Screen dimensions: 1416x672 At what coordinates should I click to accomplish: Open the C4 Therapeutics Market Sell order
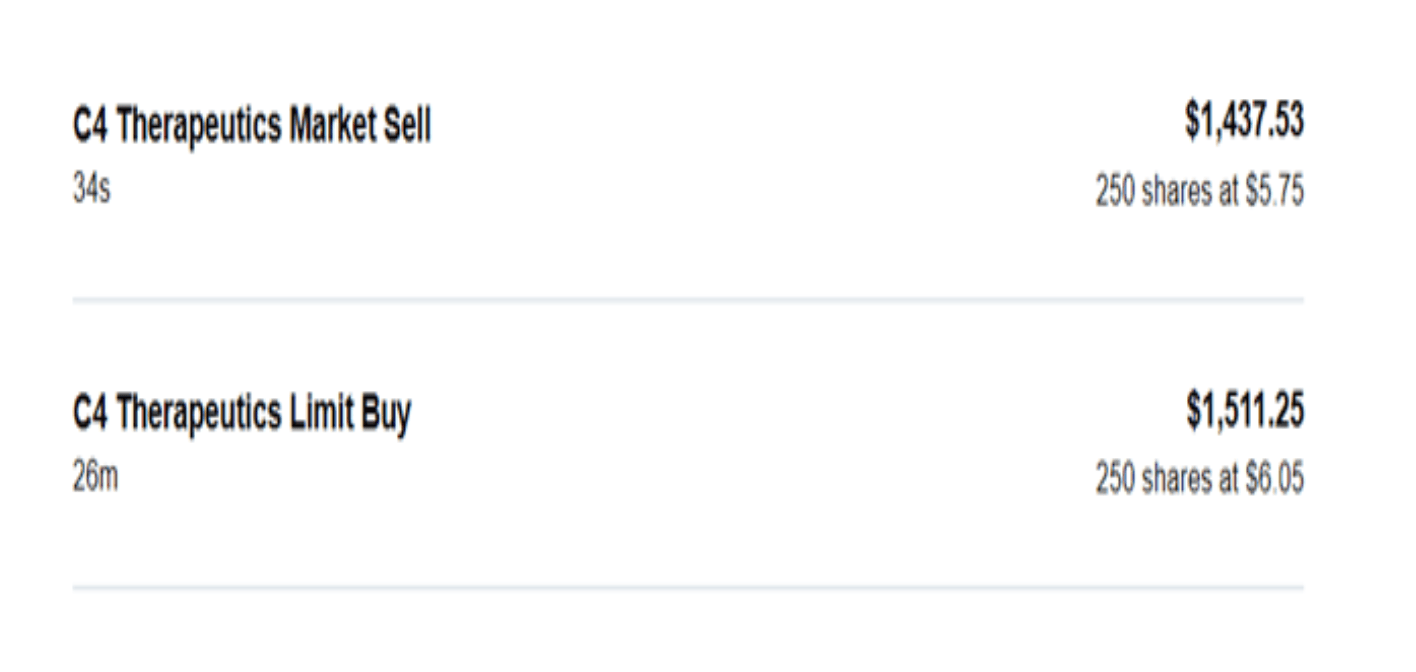click(252, 128)
